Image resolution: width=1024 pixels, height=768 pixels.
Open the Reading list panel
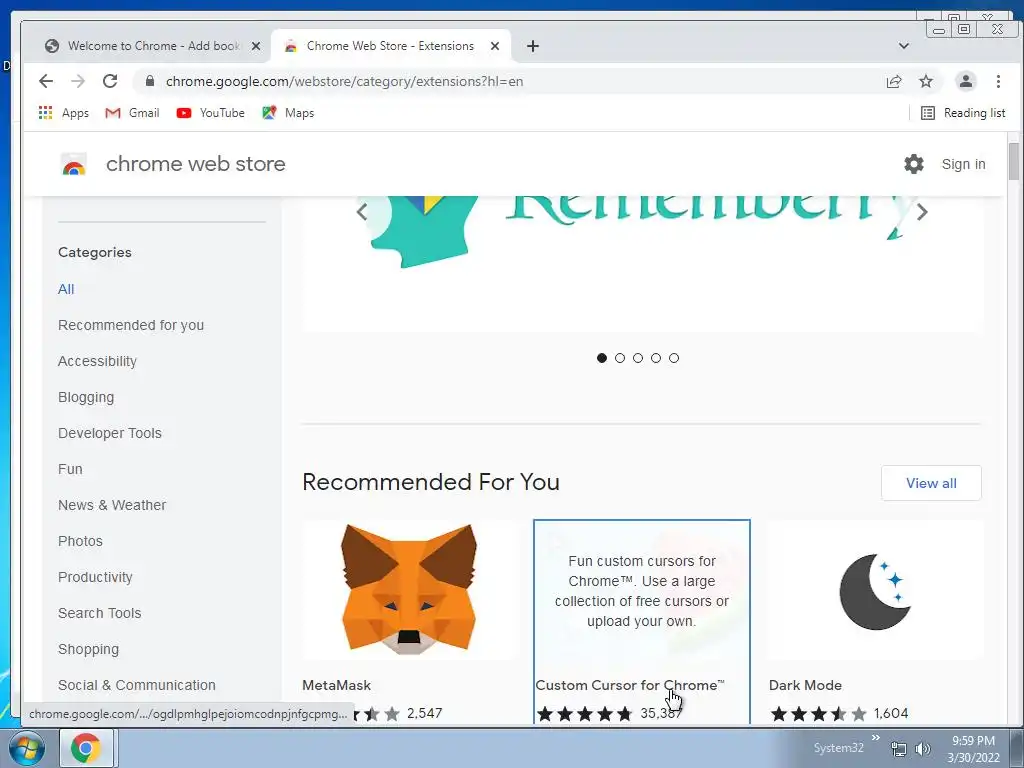coord(963,113)
